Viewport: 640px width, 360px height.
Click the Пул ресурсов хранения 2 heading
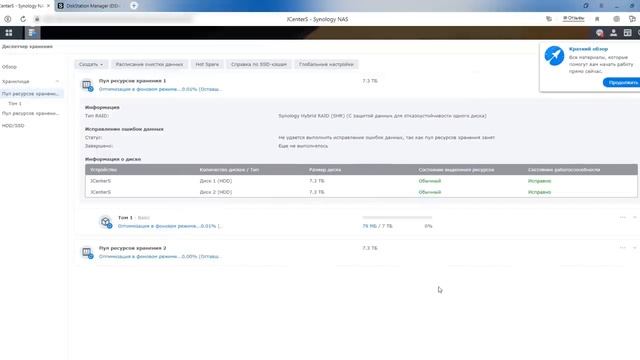pyautogui.click(x=132, y=248)
